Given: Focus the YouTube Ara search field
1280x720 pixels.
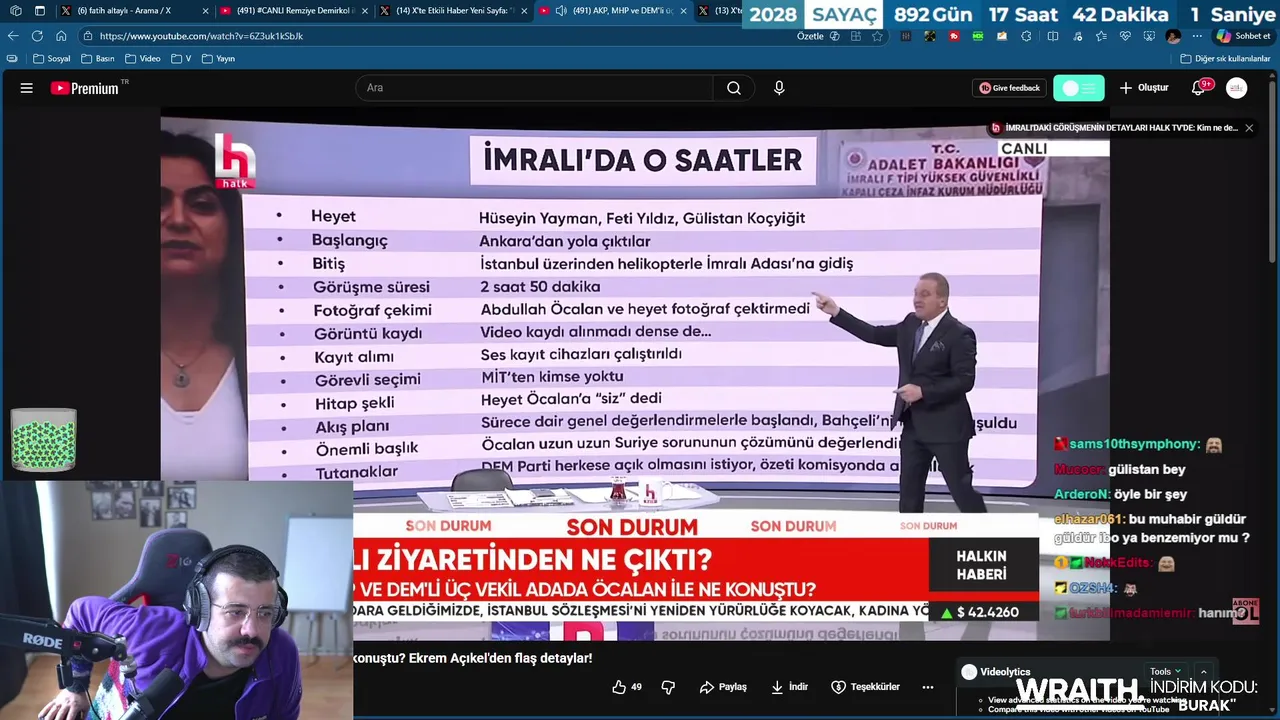Looking at the screenshot, I should click(534, 88).
